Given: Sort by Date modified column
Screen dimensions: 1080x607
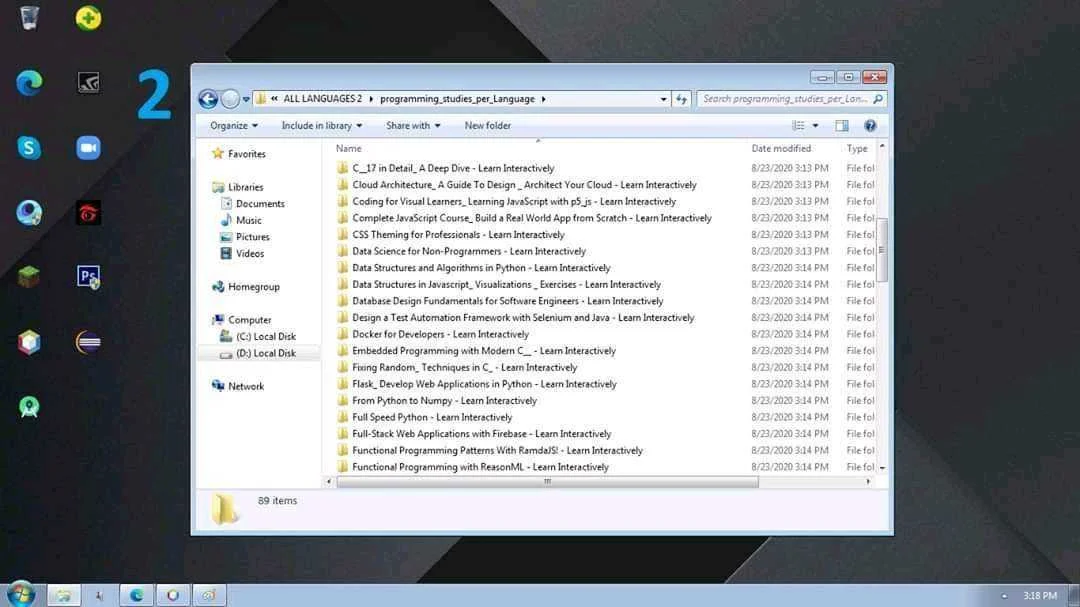Looking at the screenshot, I should tap(781, 148).
